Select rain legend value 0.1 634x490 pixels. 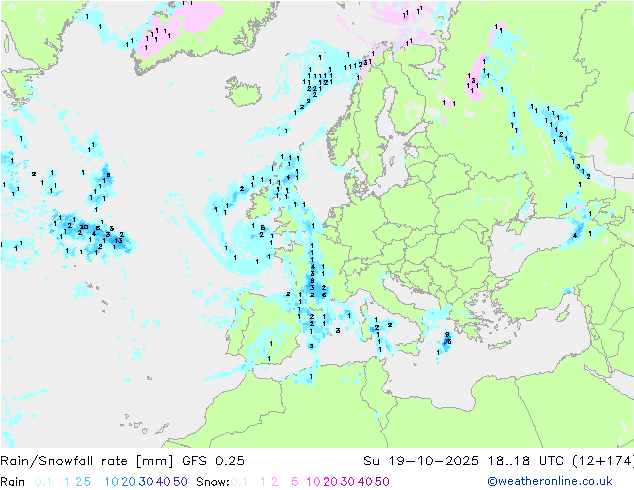43,482
